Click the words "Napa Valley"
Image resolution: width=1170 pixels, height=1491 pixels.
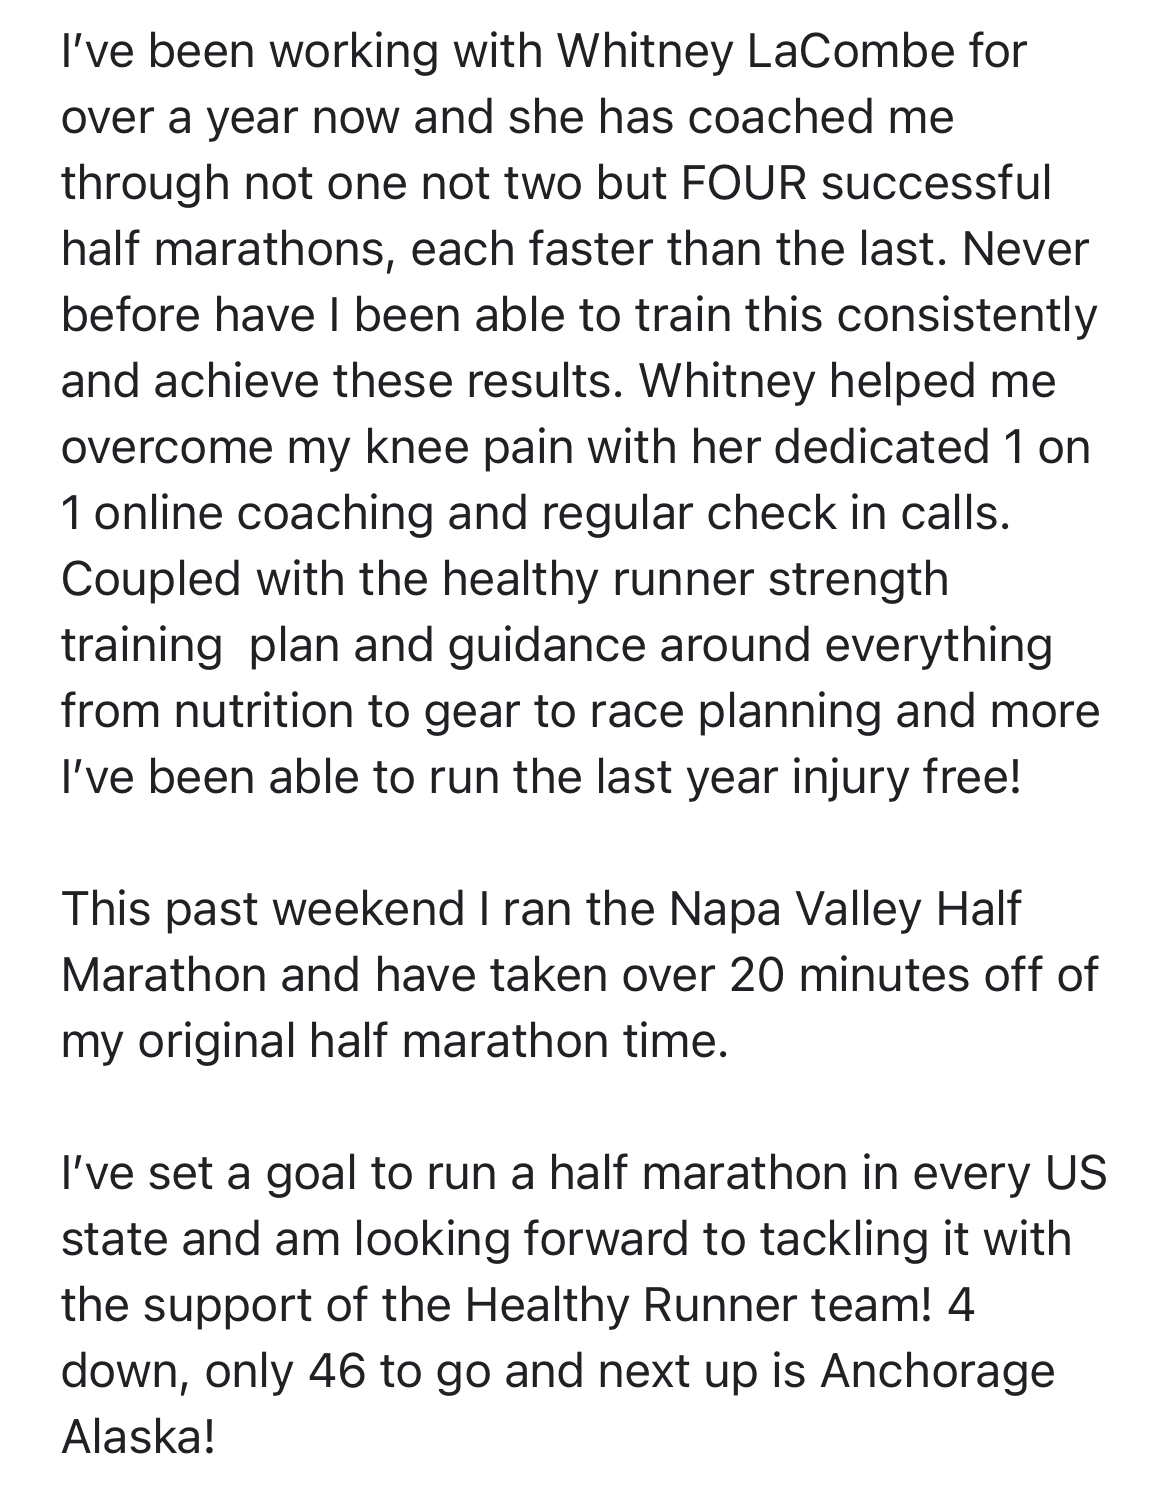point(794,909)
